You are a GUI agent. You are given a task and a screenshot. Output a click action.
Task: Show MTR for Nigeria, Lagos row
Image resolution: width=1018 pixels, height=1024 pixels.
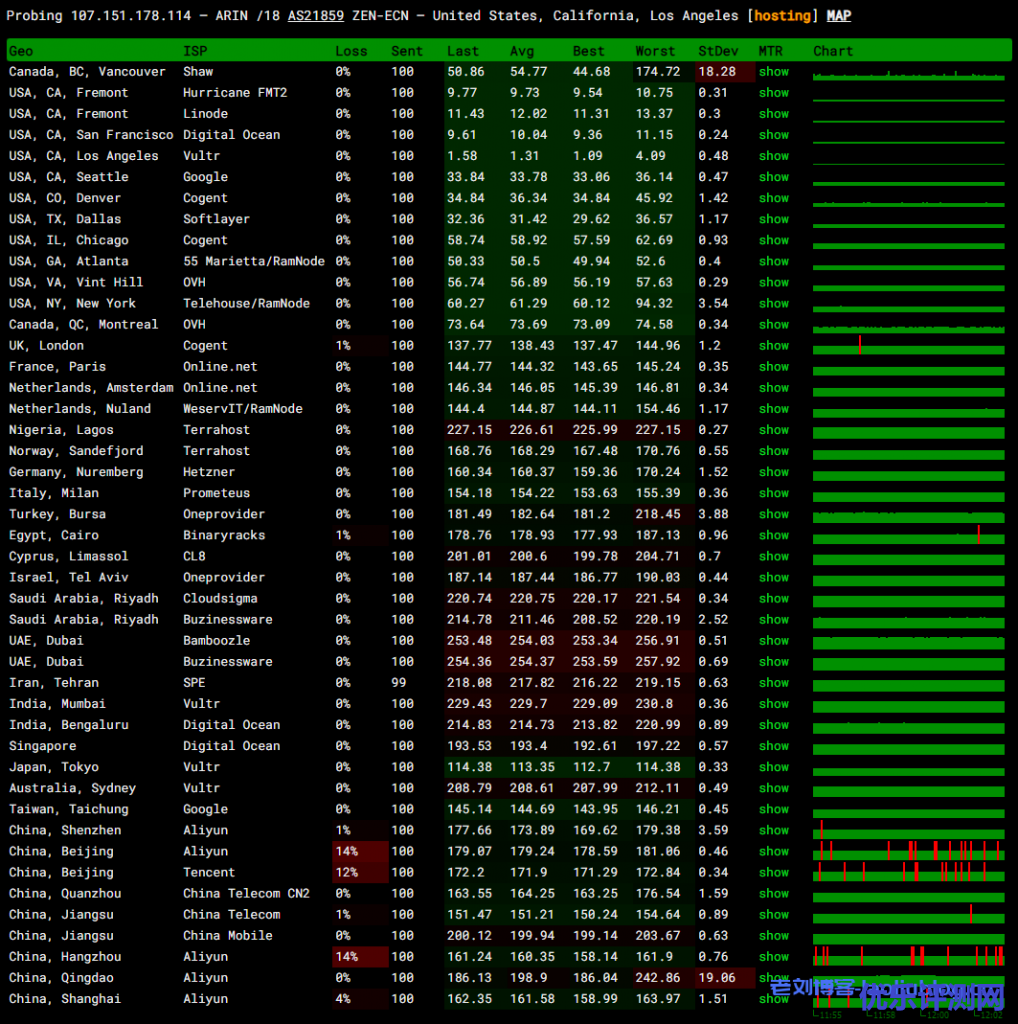point(773,430)
